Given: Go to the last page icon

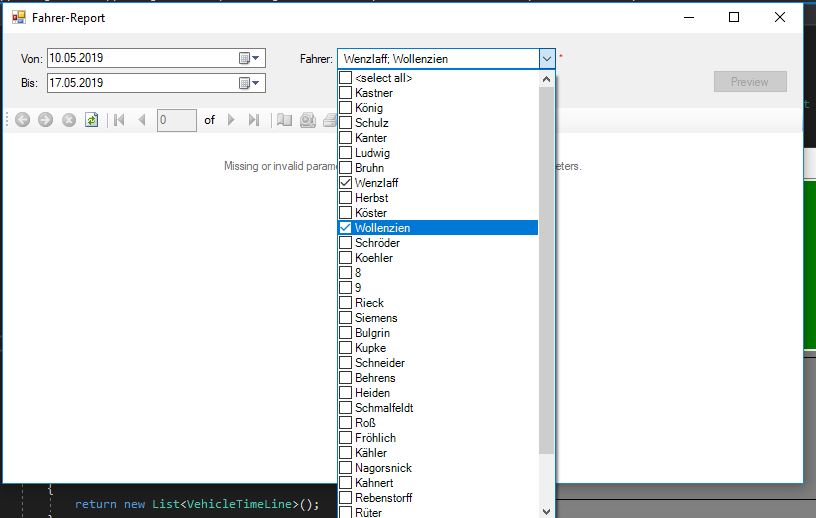Looking at the screenshot, I should tap(254, 120).
